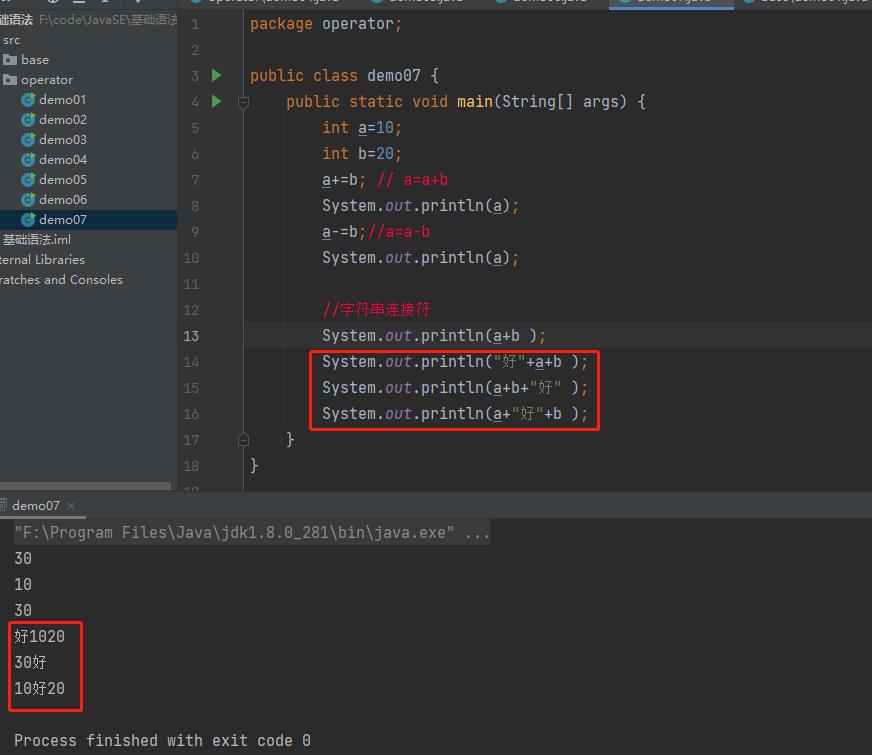Screen dimensions: 872x755
Task: Click the 'main' method name on line 4
Action: 474,102
